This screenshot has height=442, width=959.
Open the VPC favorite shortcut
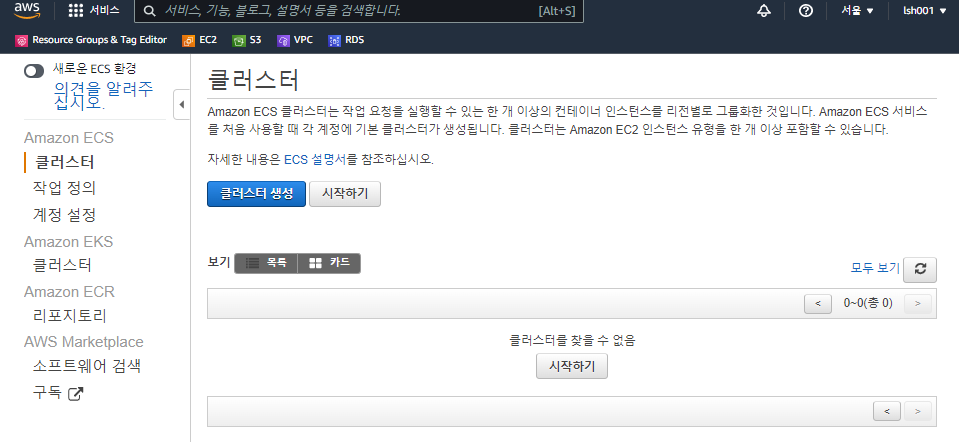click(295, 40)
